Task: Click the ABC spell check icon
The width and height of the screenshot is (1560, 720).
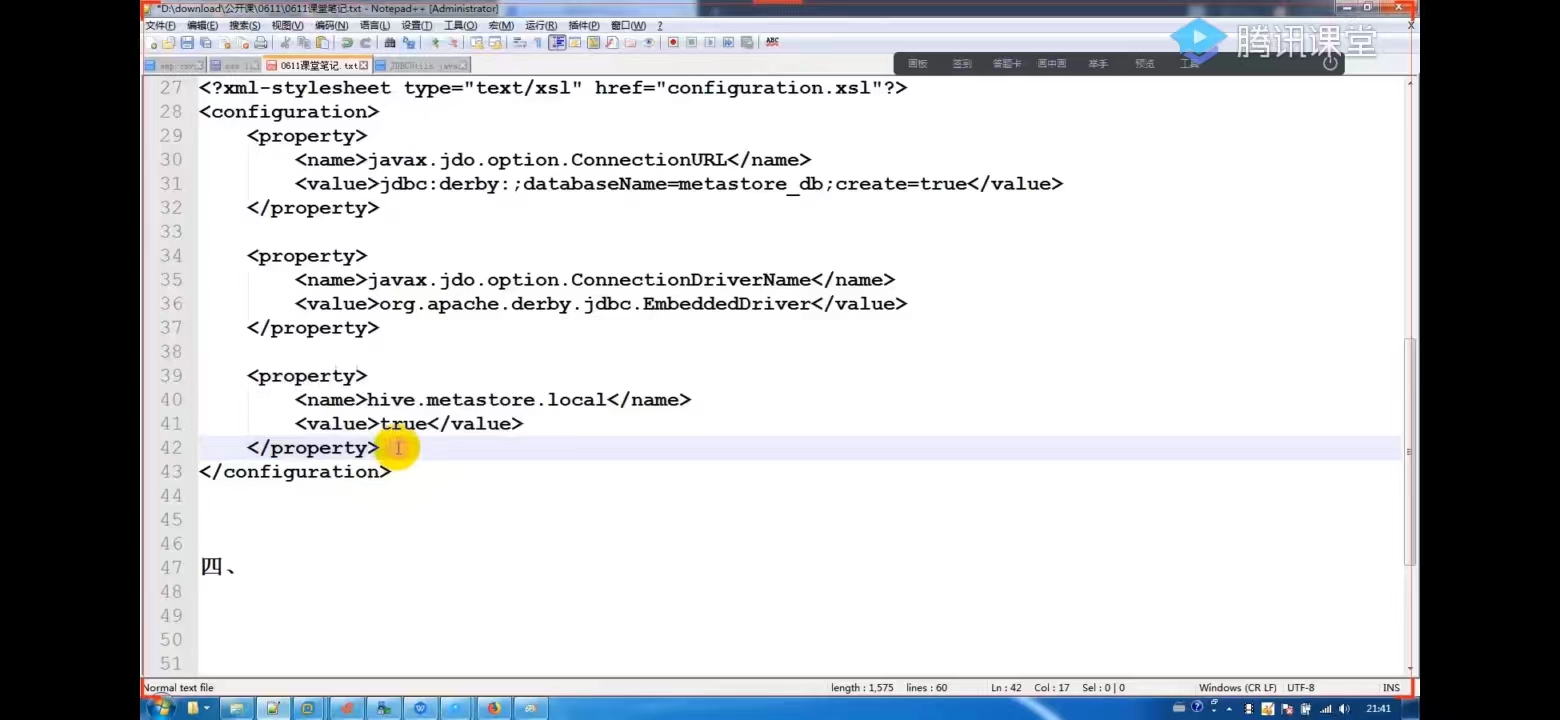Action: (x=772, y=43)
